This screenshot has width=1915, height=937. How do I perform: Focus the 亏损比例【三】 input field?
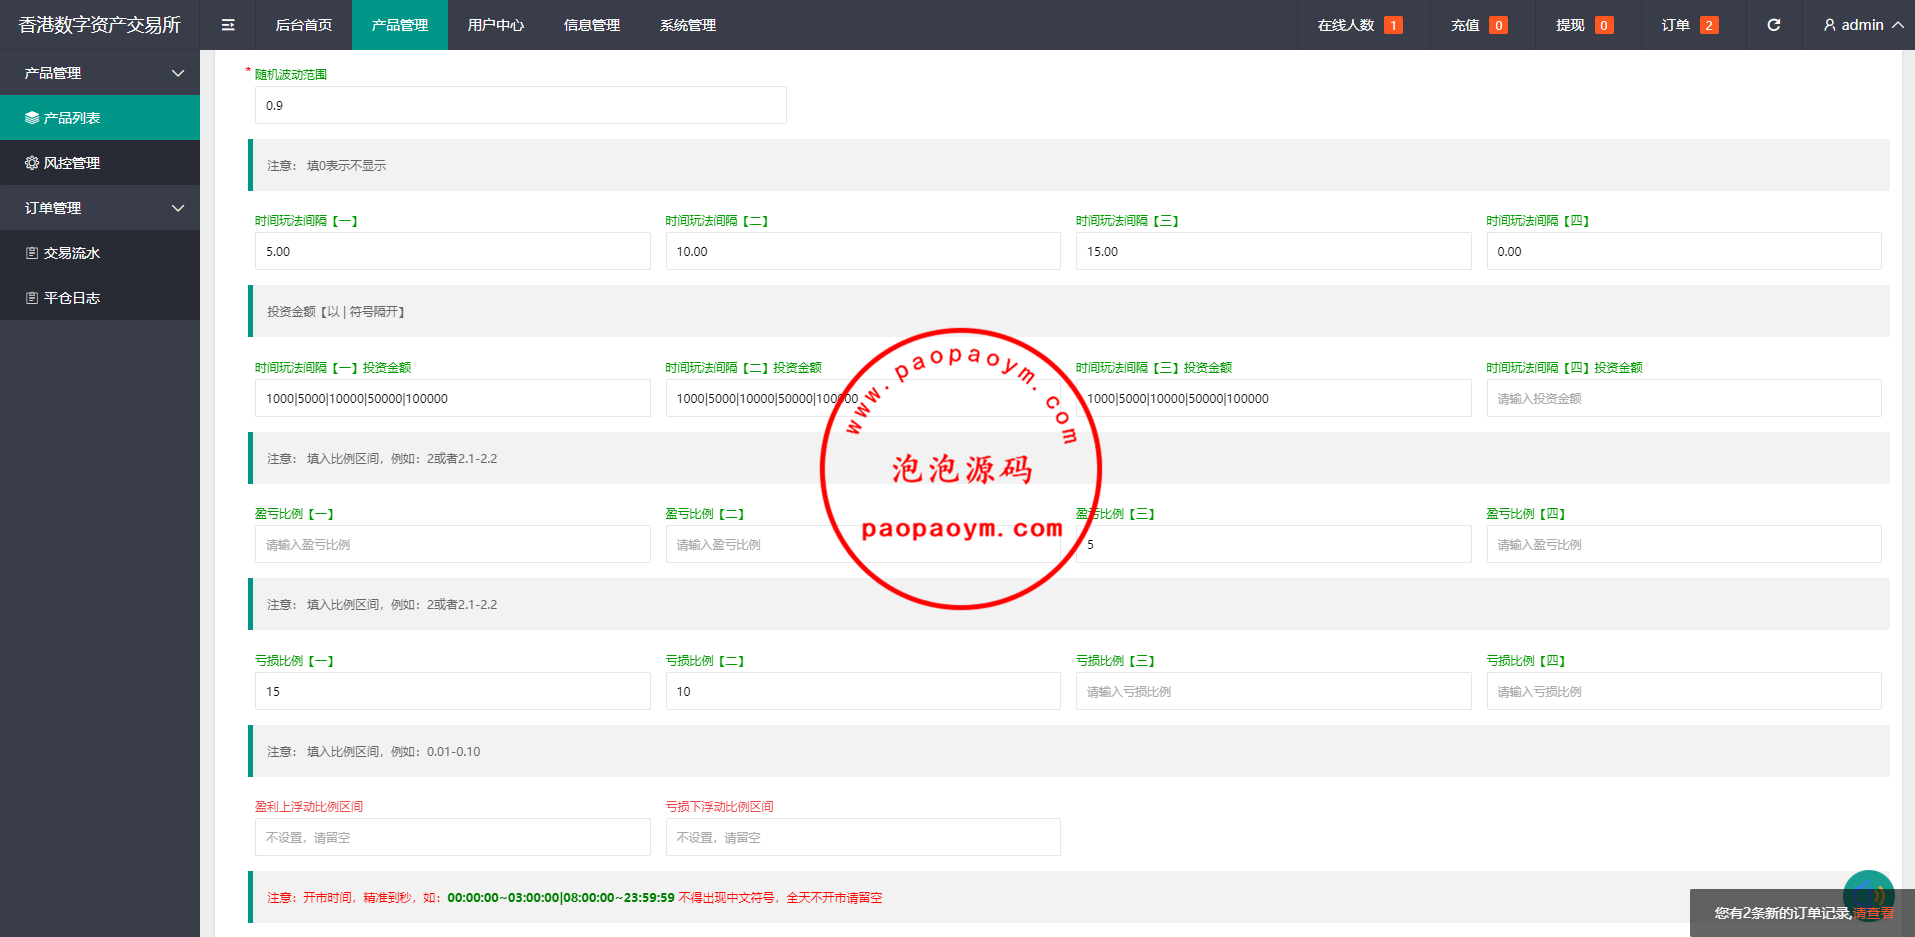click(x=1272, y=691)
